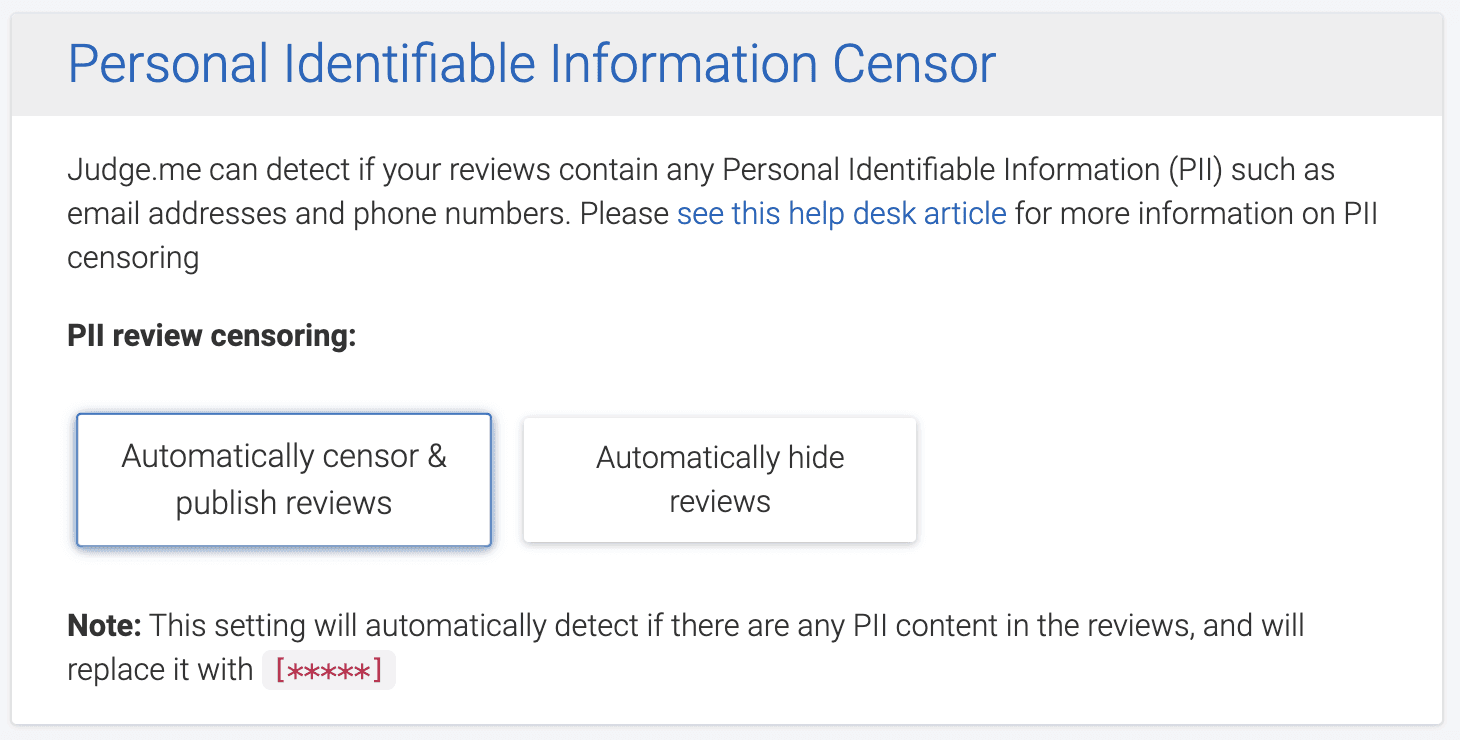Image resolution: width=1460 pixels, height=740 pixels.
Task: Click 'for more information on PII' text
Action: 1196,213
